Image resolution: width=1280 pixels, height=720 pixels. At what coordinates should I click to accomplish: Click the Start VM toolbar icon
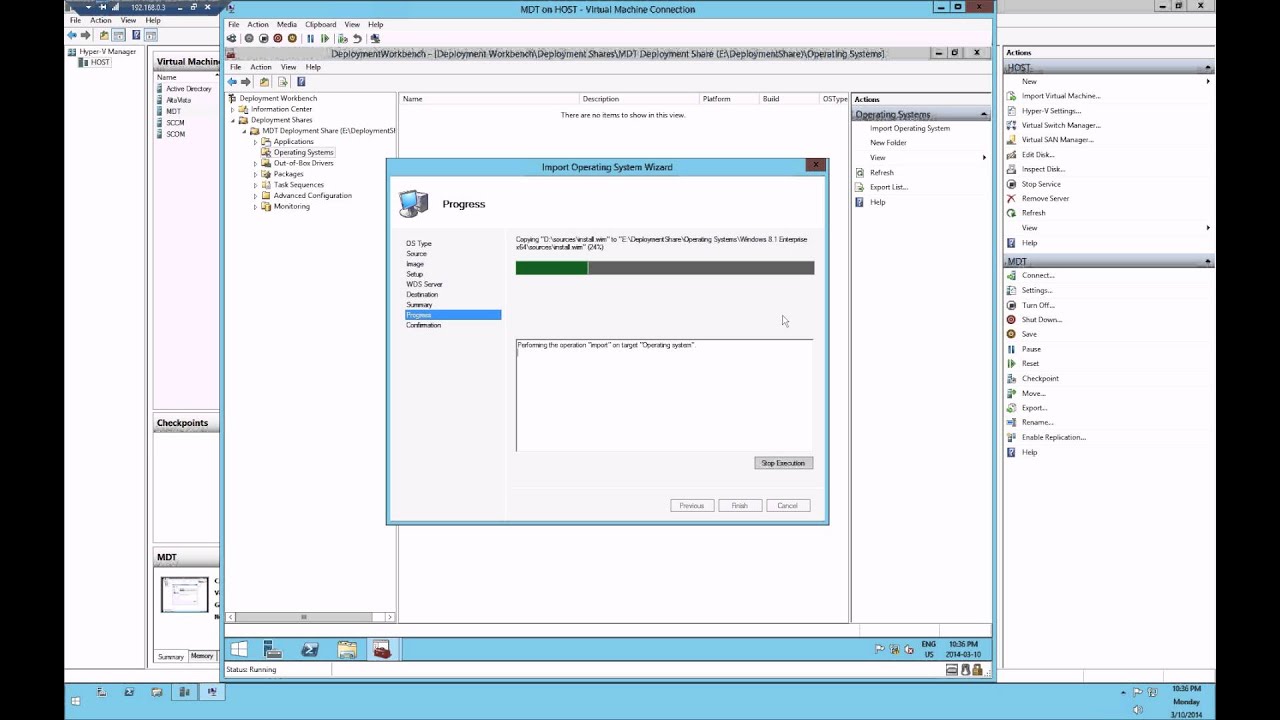[249, 38]
